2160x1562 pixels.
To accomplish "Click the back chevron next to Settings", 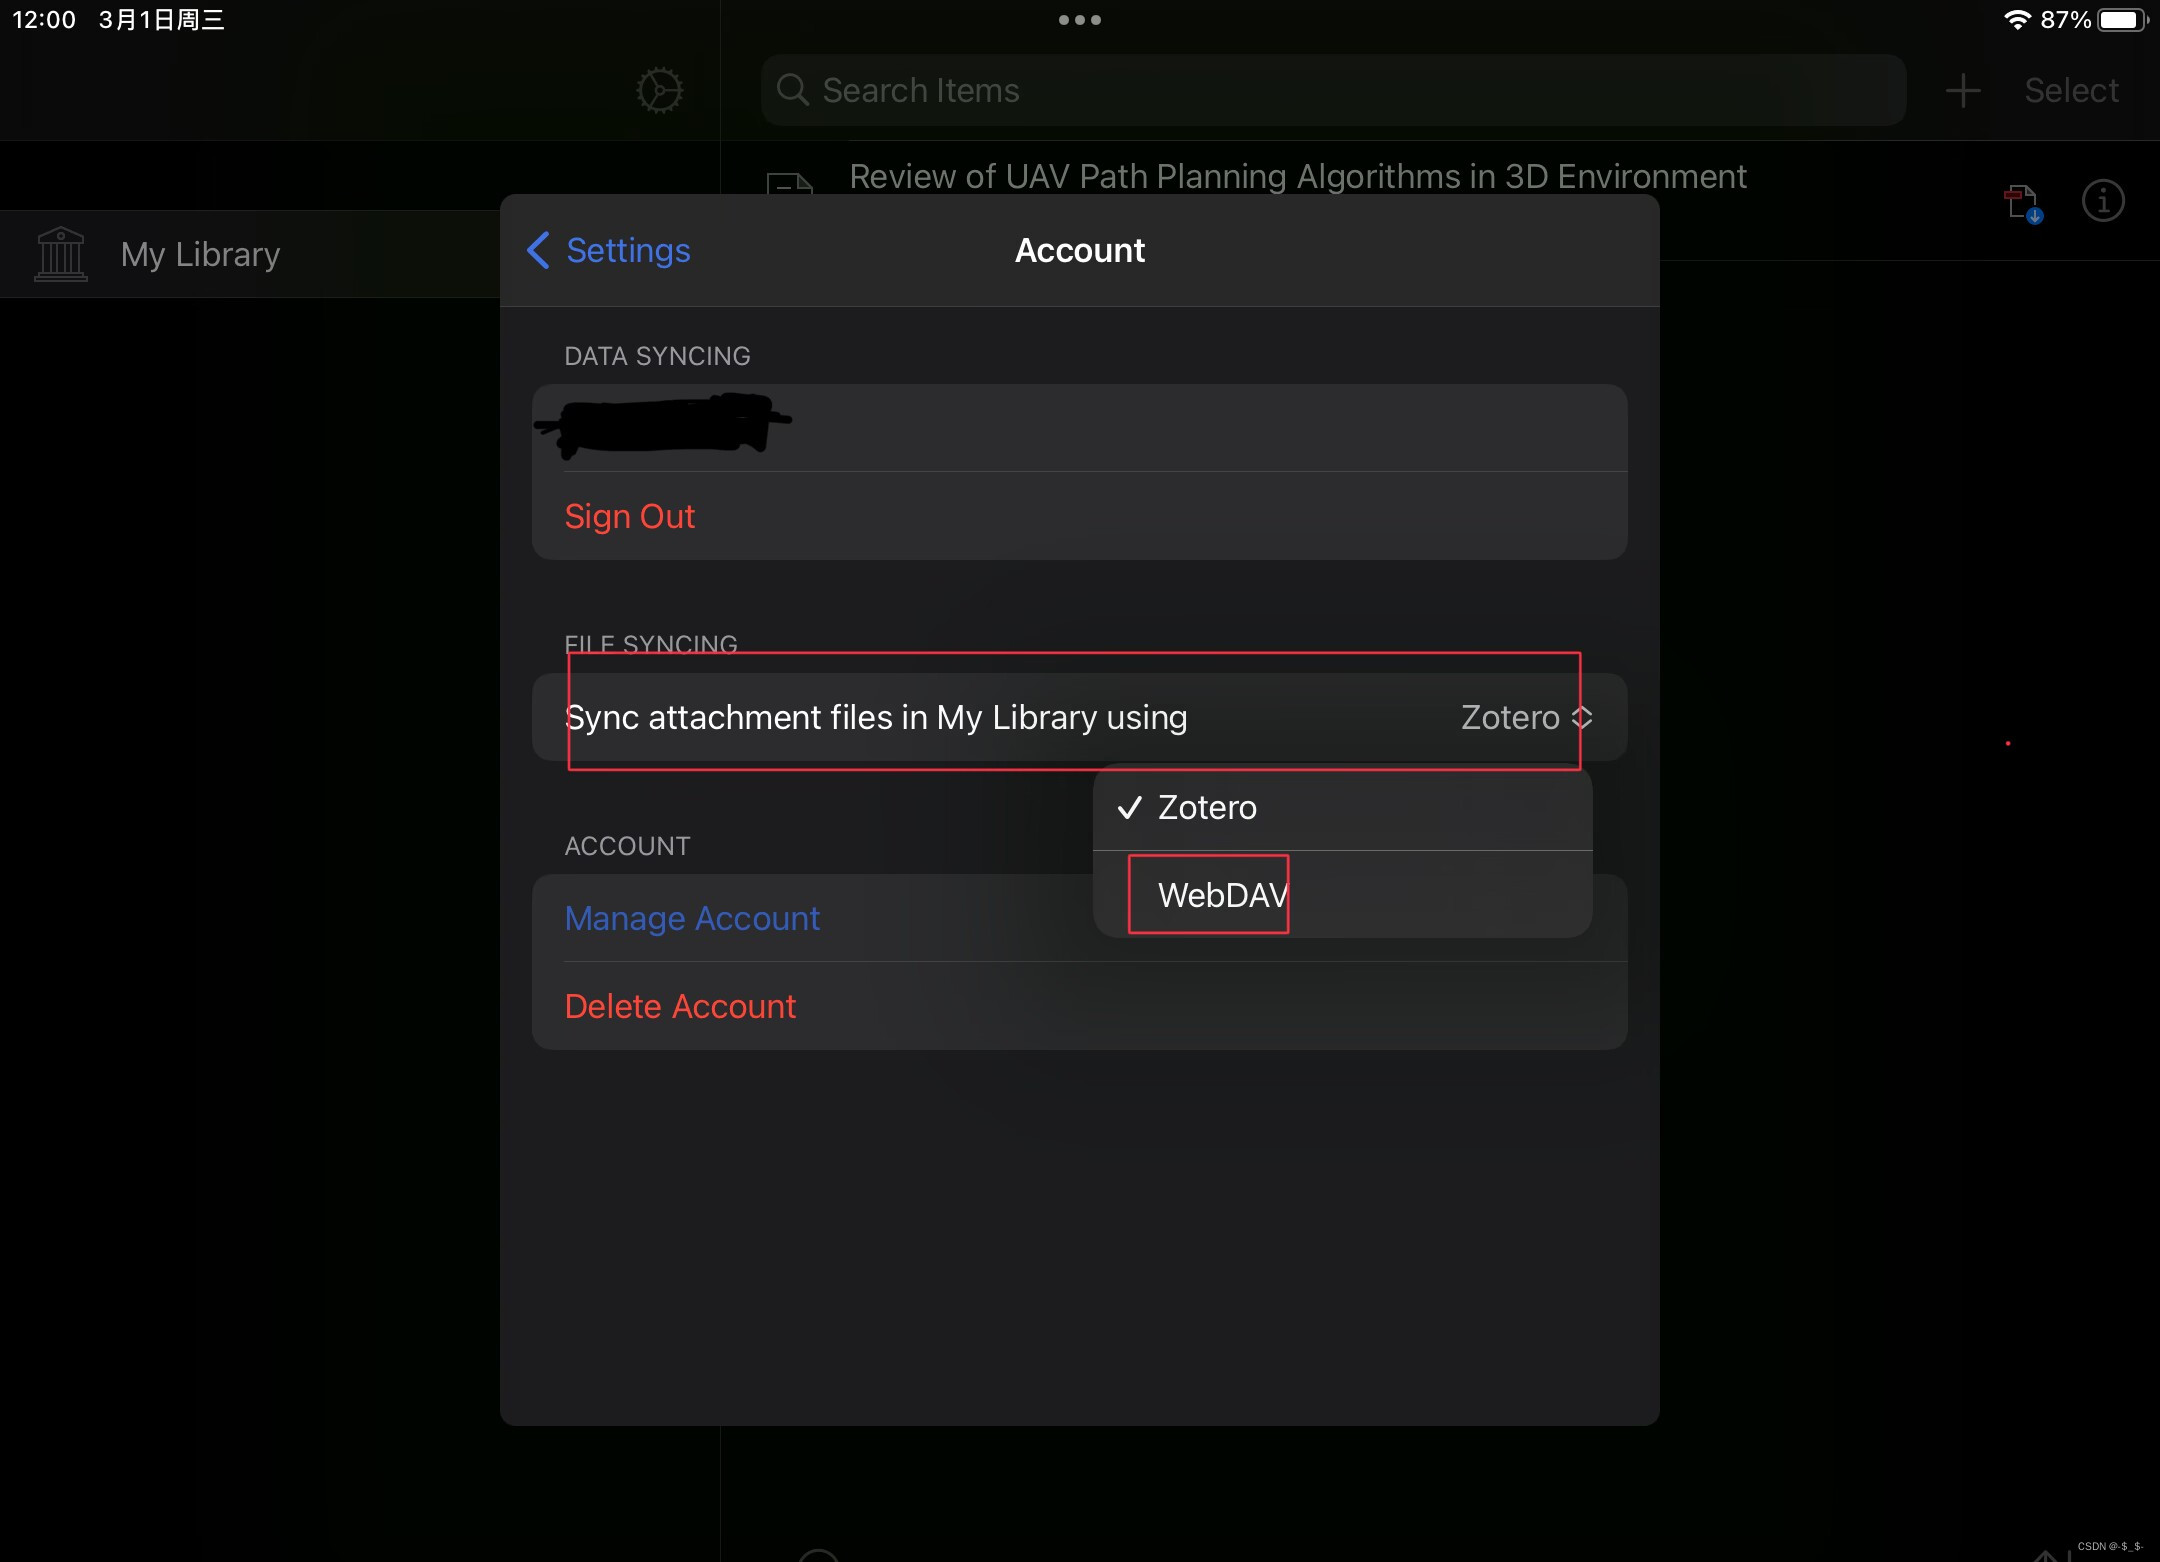I will [538, 250].
